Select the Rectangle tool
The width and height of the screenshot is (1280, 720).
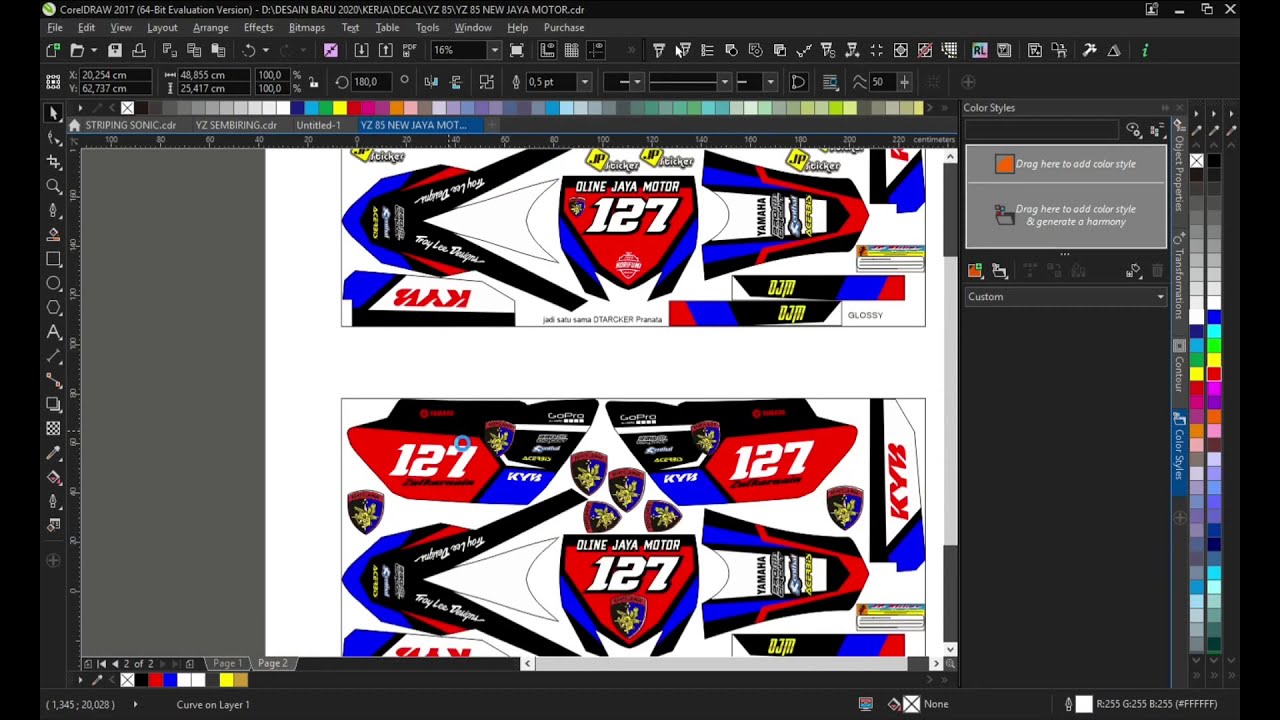point(54,259)
